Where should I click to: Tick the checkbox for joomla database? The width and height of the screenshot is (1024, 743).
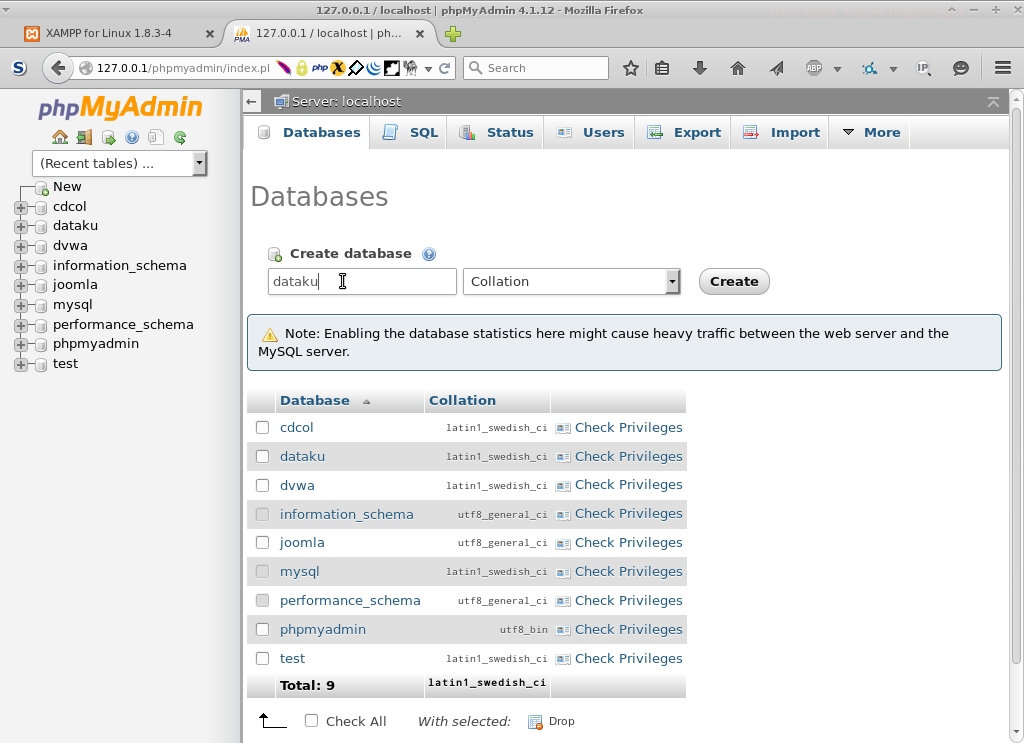click(x=263, y=543)
